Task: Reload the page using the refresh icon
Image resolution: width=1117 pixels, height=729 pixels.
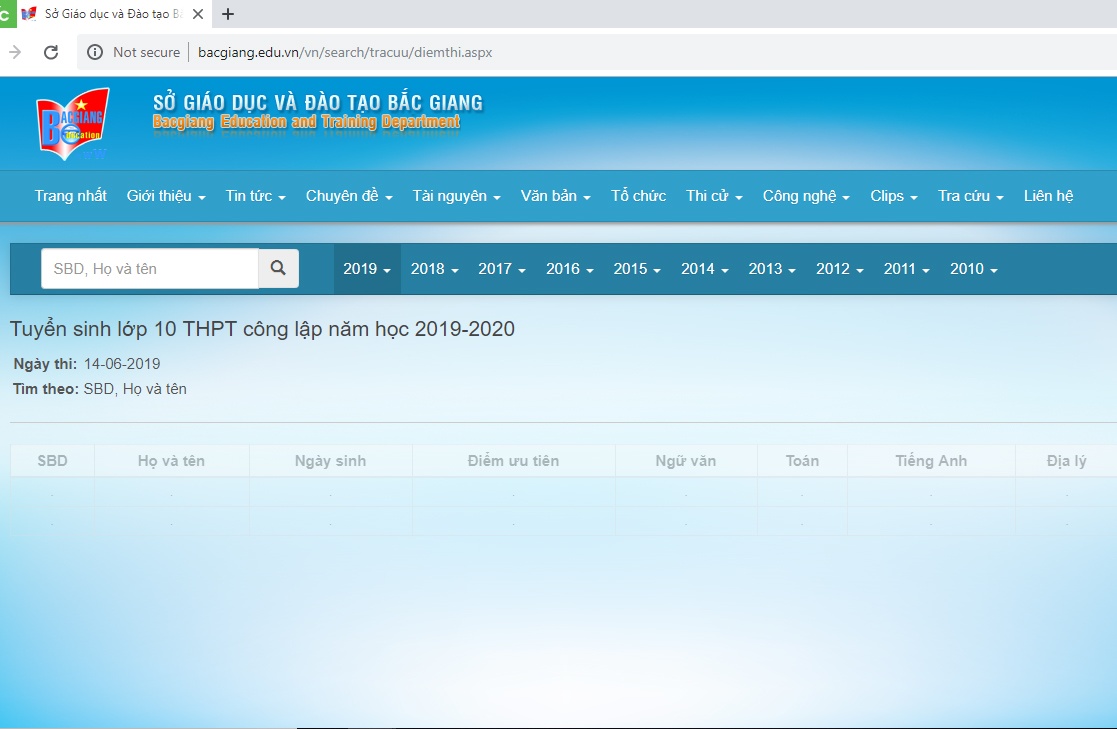Action: pyautogui.click(x=50, y=52)
